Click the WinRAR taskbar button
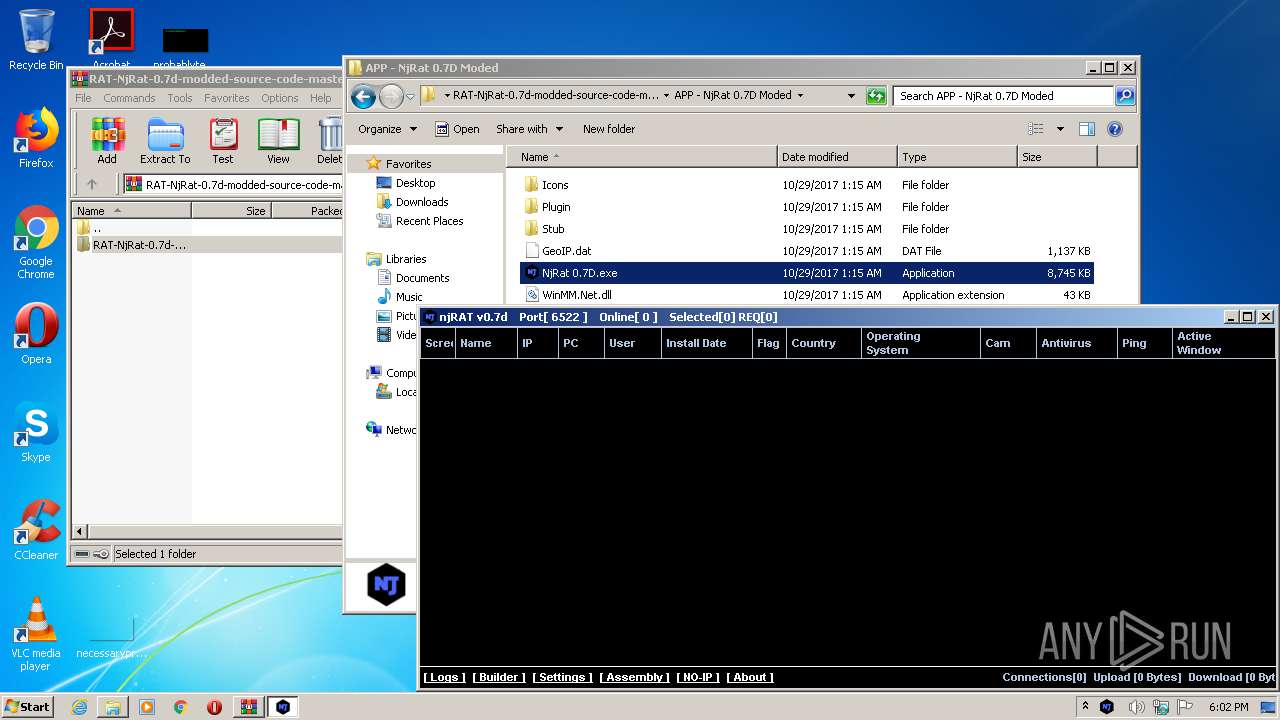1280x720 pixels. coord(248,707)
